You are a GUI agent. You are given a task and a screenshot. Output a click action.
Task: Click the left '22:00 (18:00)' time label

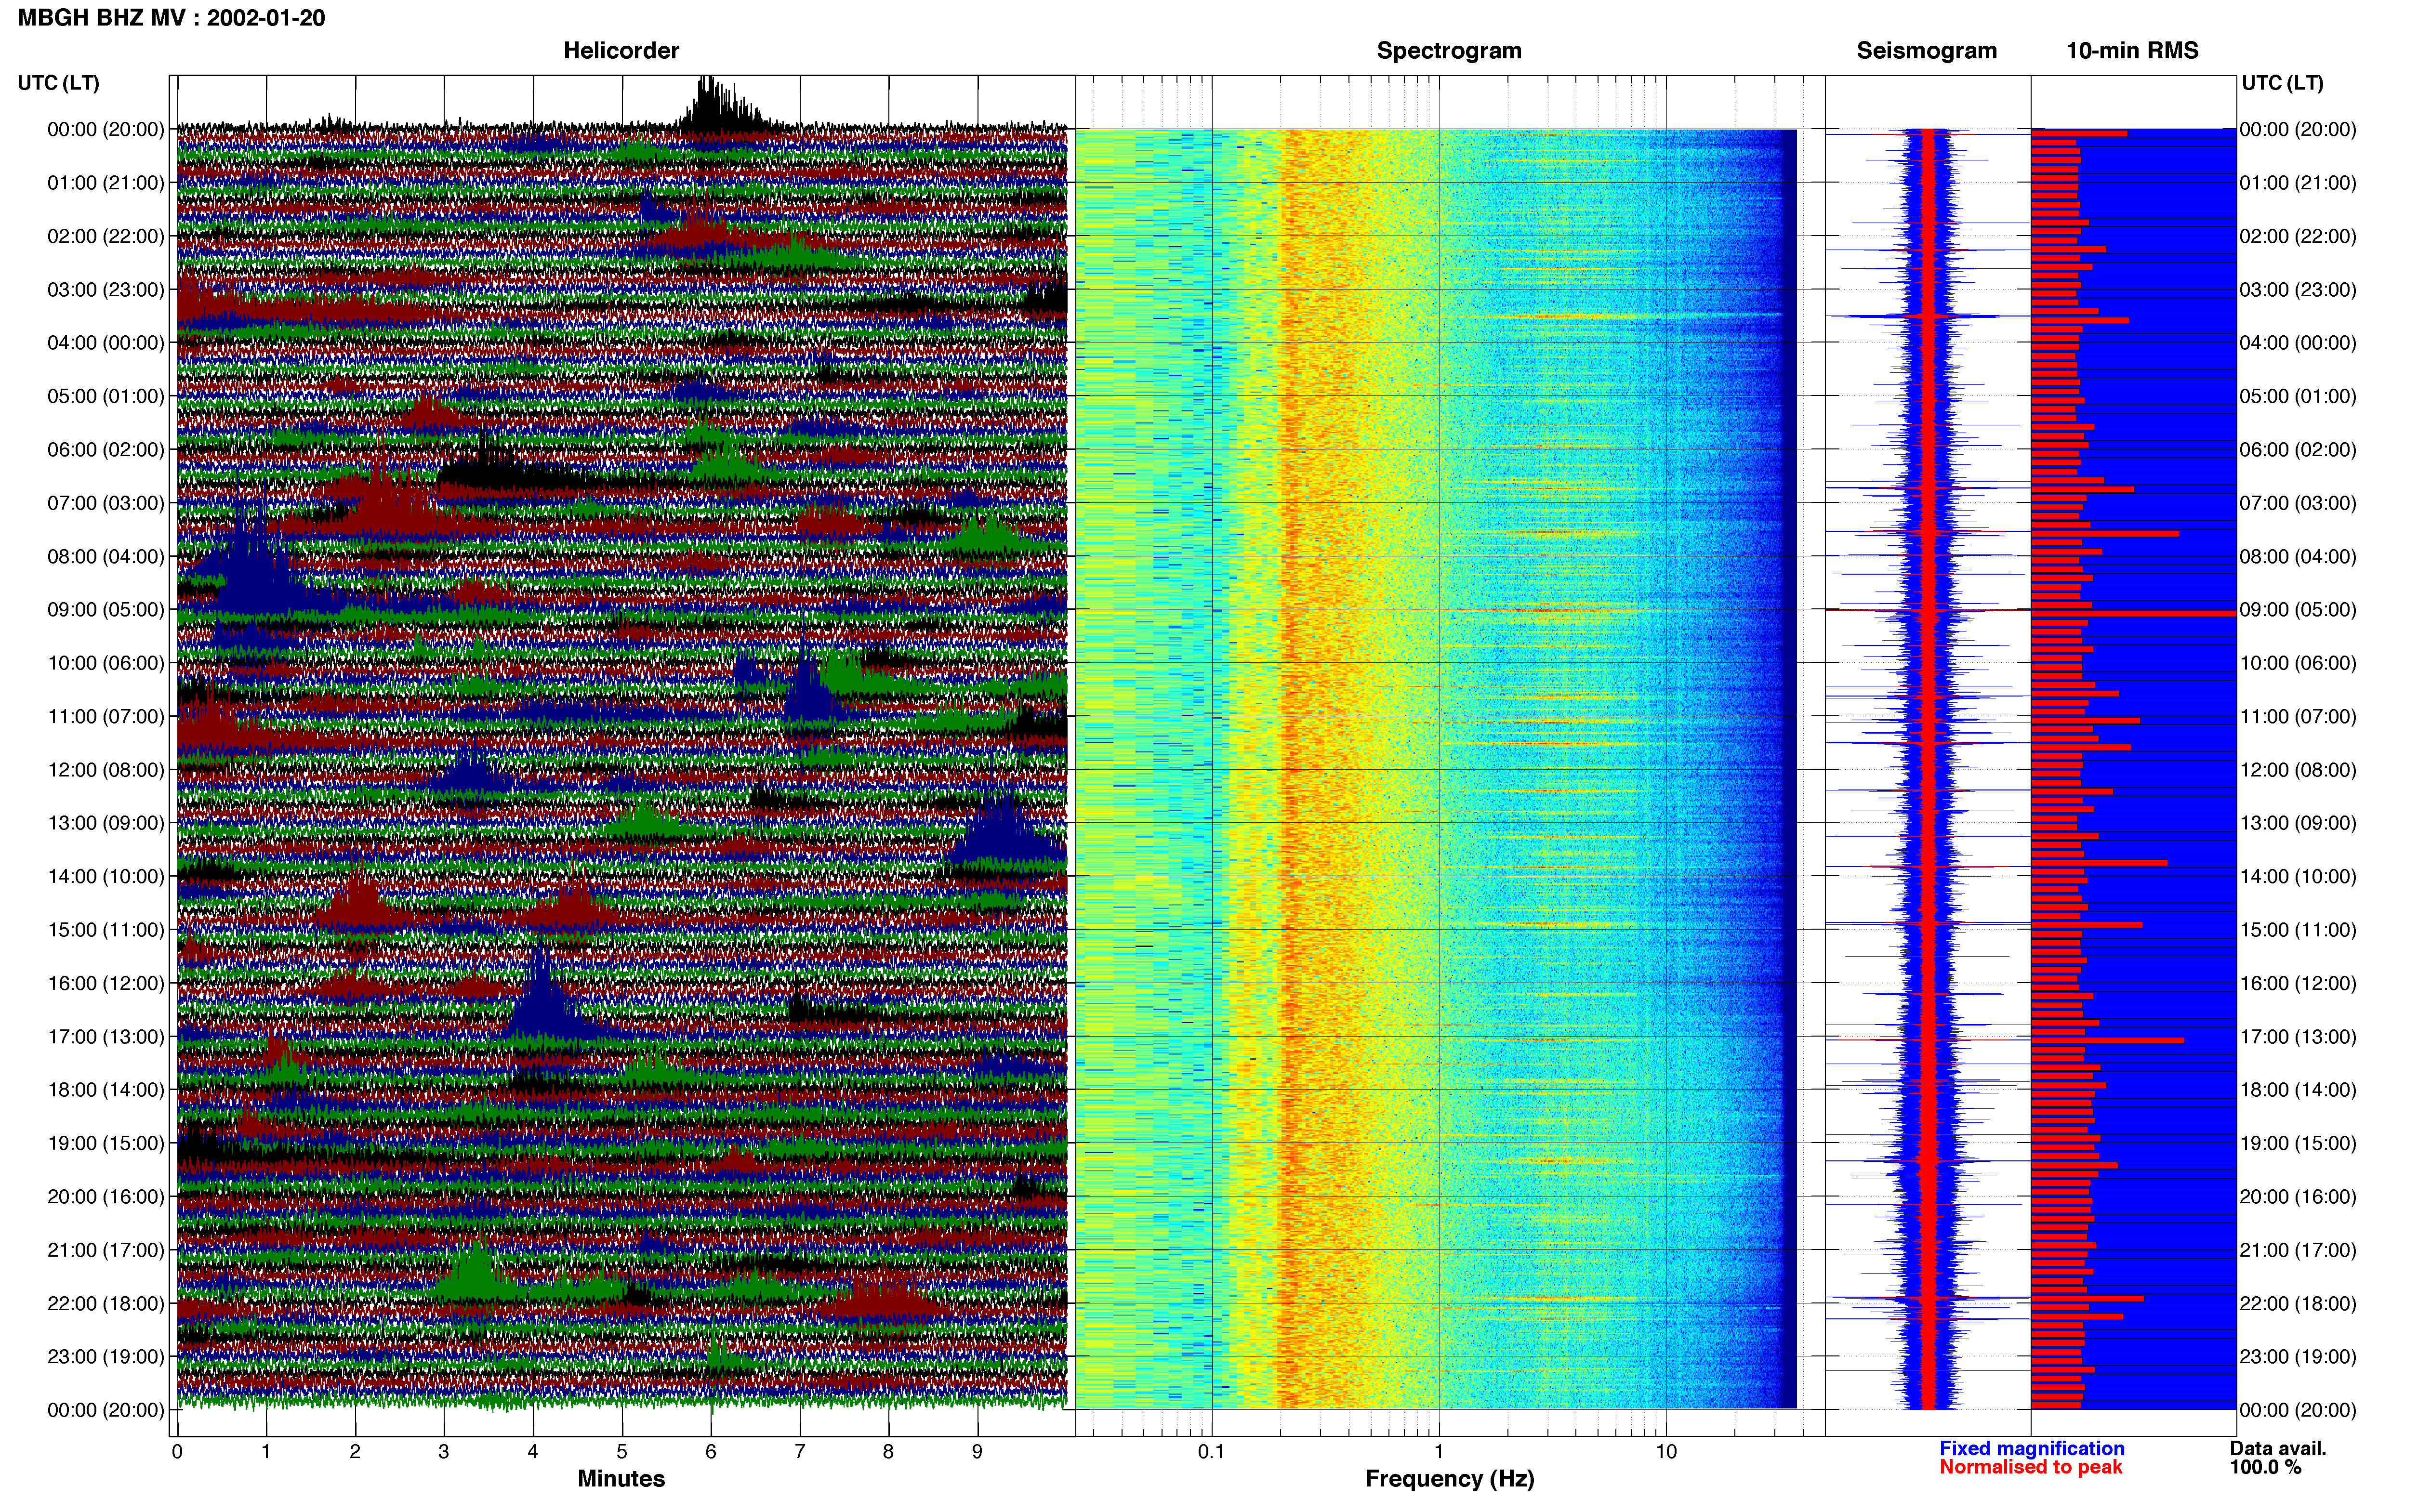point(106,1303)
